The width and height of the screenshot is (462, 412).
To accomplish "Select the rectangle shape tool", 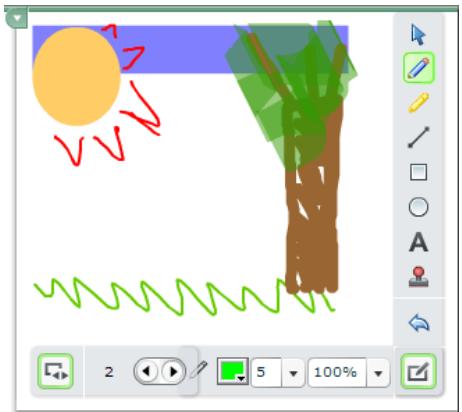I will coord(418,172).
